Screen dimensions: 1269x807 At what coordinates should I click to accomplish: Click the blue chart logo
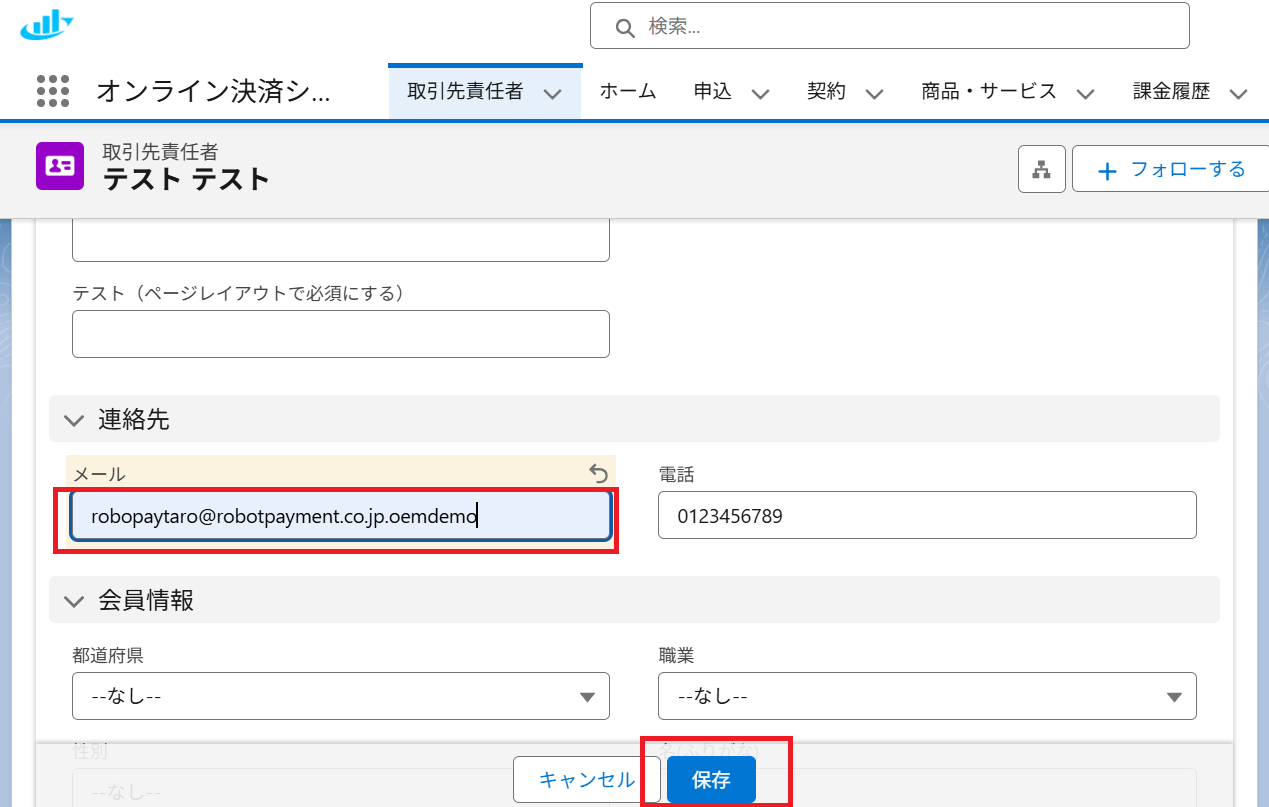pyautogui.click(x=47, y=24)
